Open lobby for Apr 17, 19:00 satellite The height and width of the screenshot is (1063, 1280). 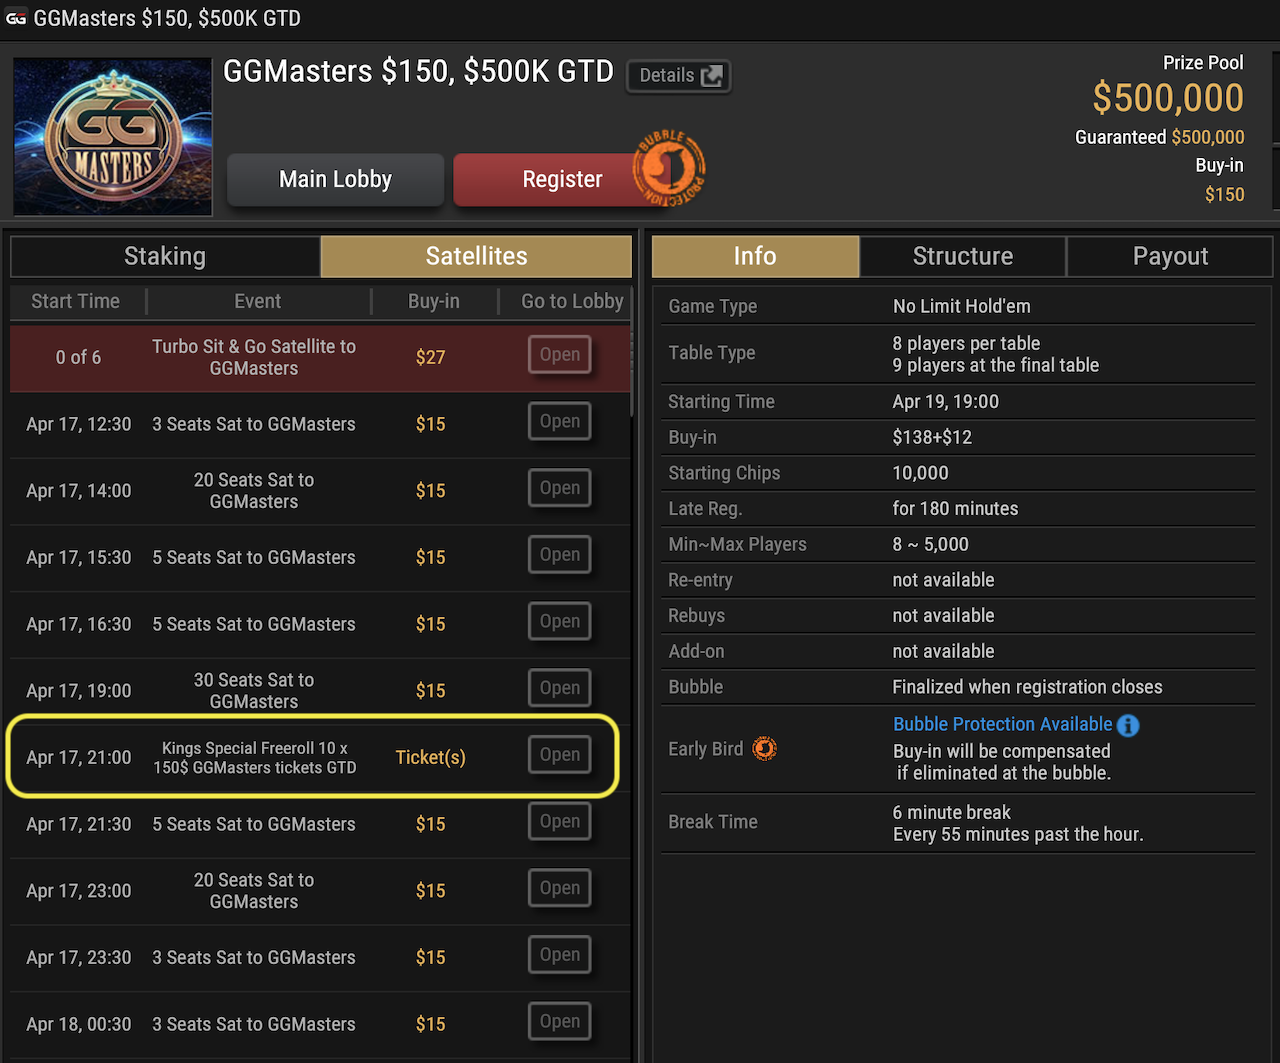560,688
